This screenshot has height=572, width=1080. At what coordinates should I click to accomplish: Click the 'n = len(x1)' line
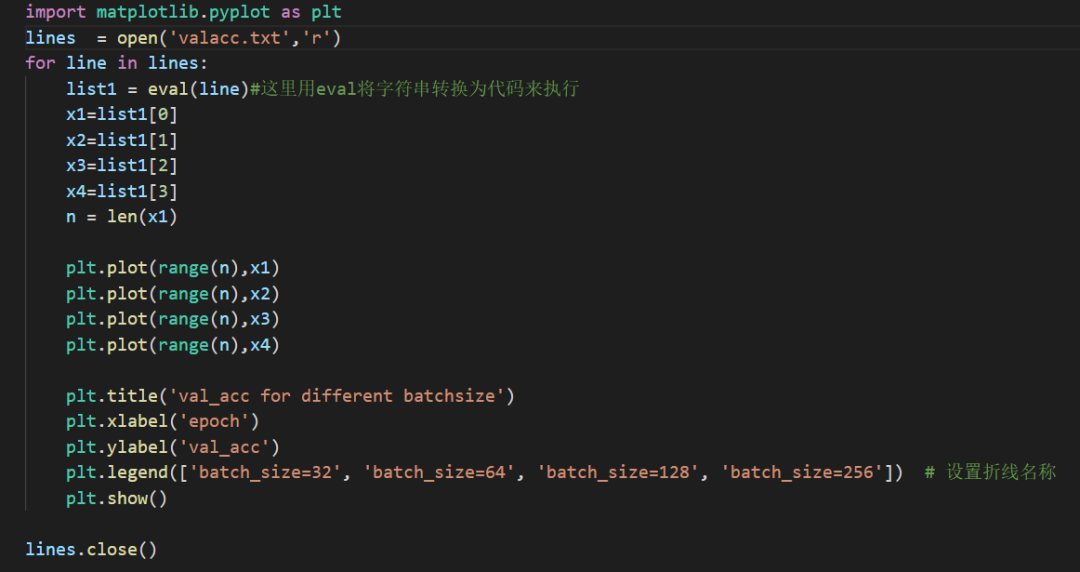[122, 216]
